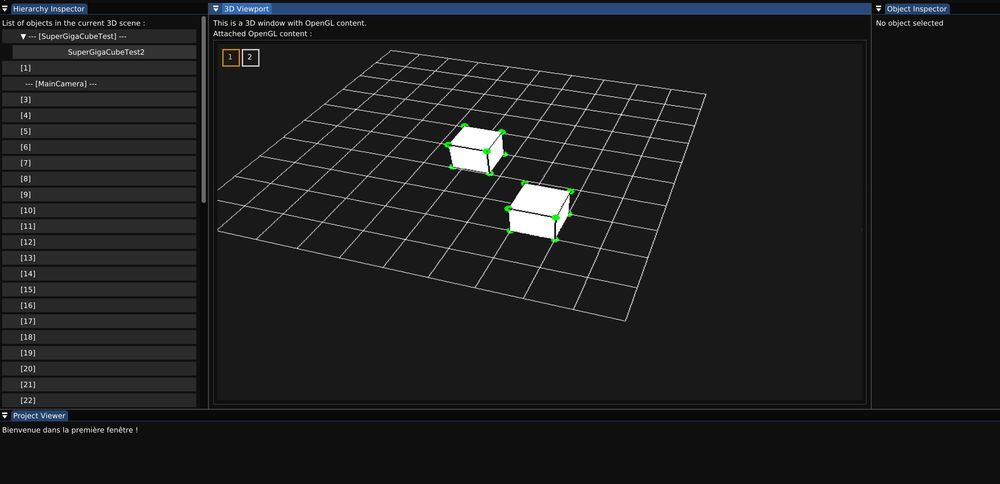The width and height of the screenshot is (1000, 484).
Task: Select the 3D Viewport tab
Action: [x=247, y=9]
